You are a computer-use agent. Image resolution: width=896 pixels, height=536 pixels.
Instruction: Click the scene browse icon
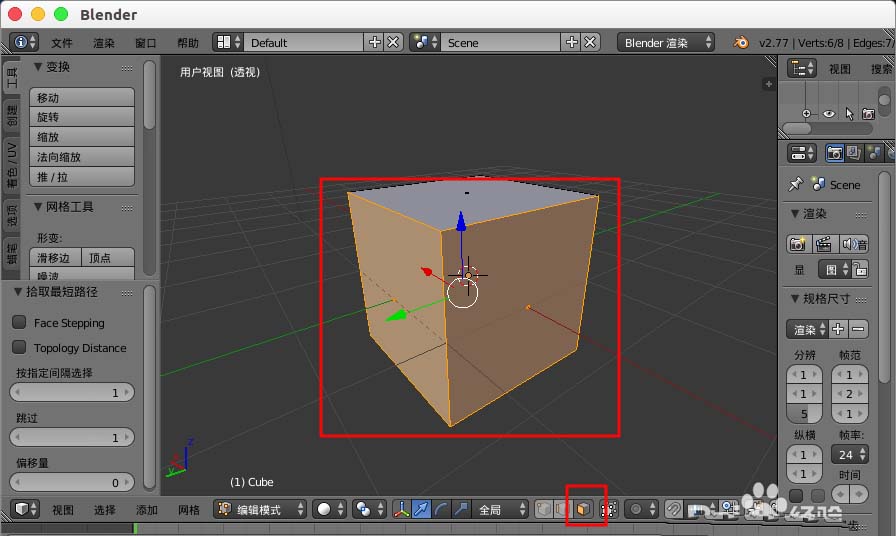426,42
